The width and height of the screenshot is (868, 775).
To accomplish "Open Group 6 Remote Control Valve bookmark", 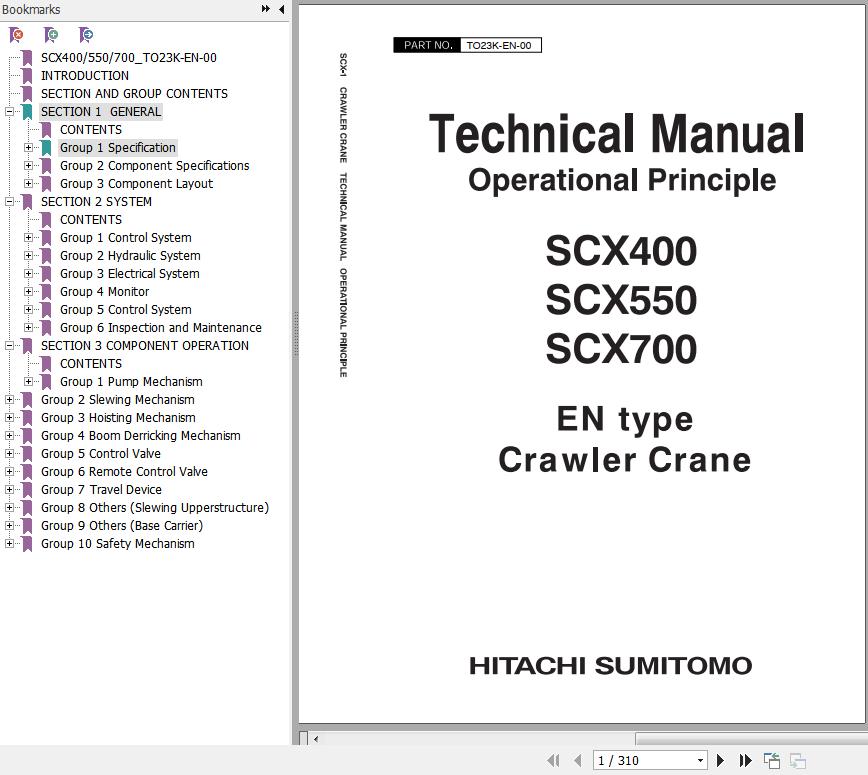I will pyautogui.click(x=124, y=472).
